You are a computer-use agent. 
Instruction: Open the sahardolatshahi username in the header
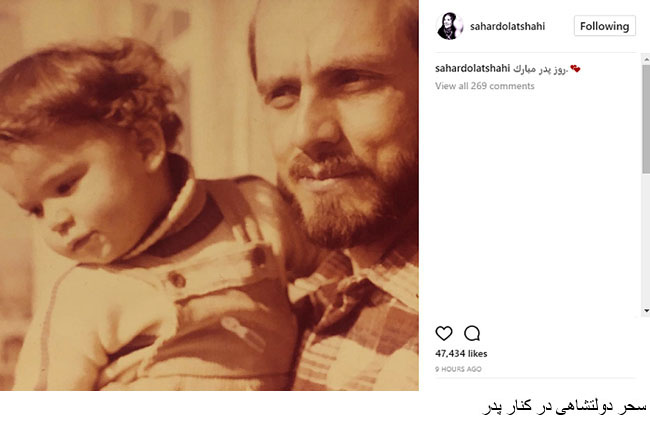(507, 26)
